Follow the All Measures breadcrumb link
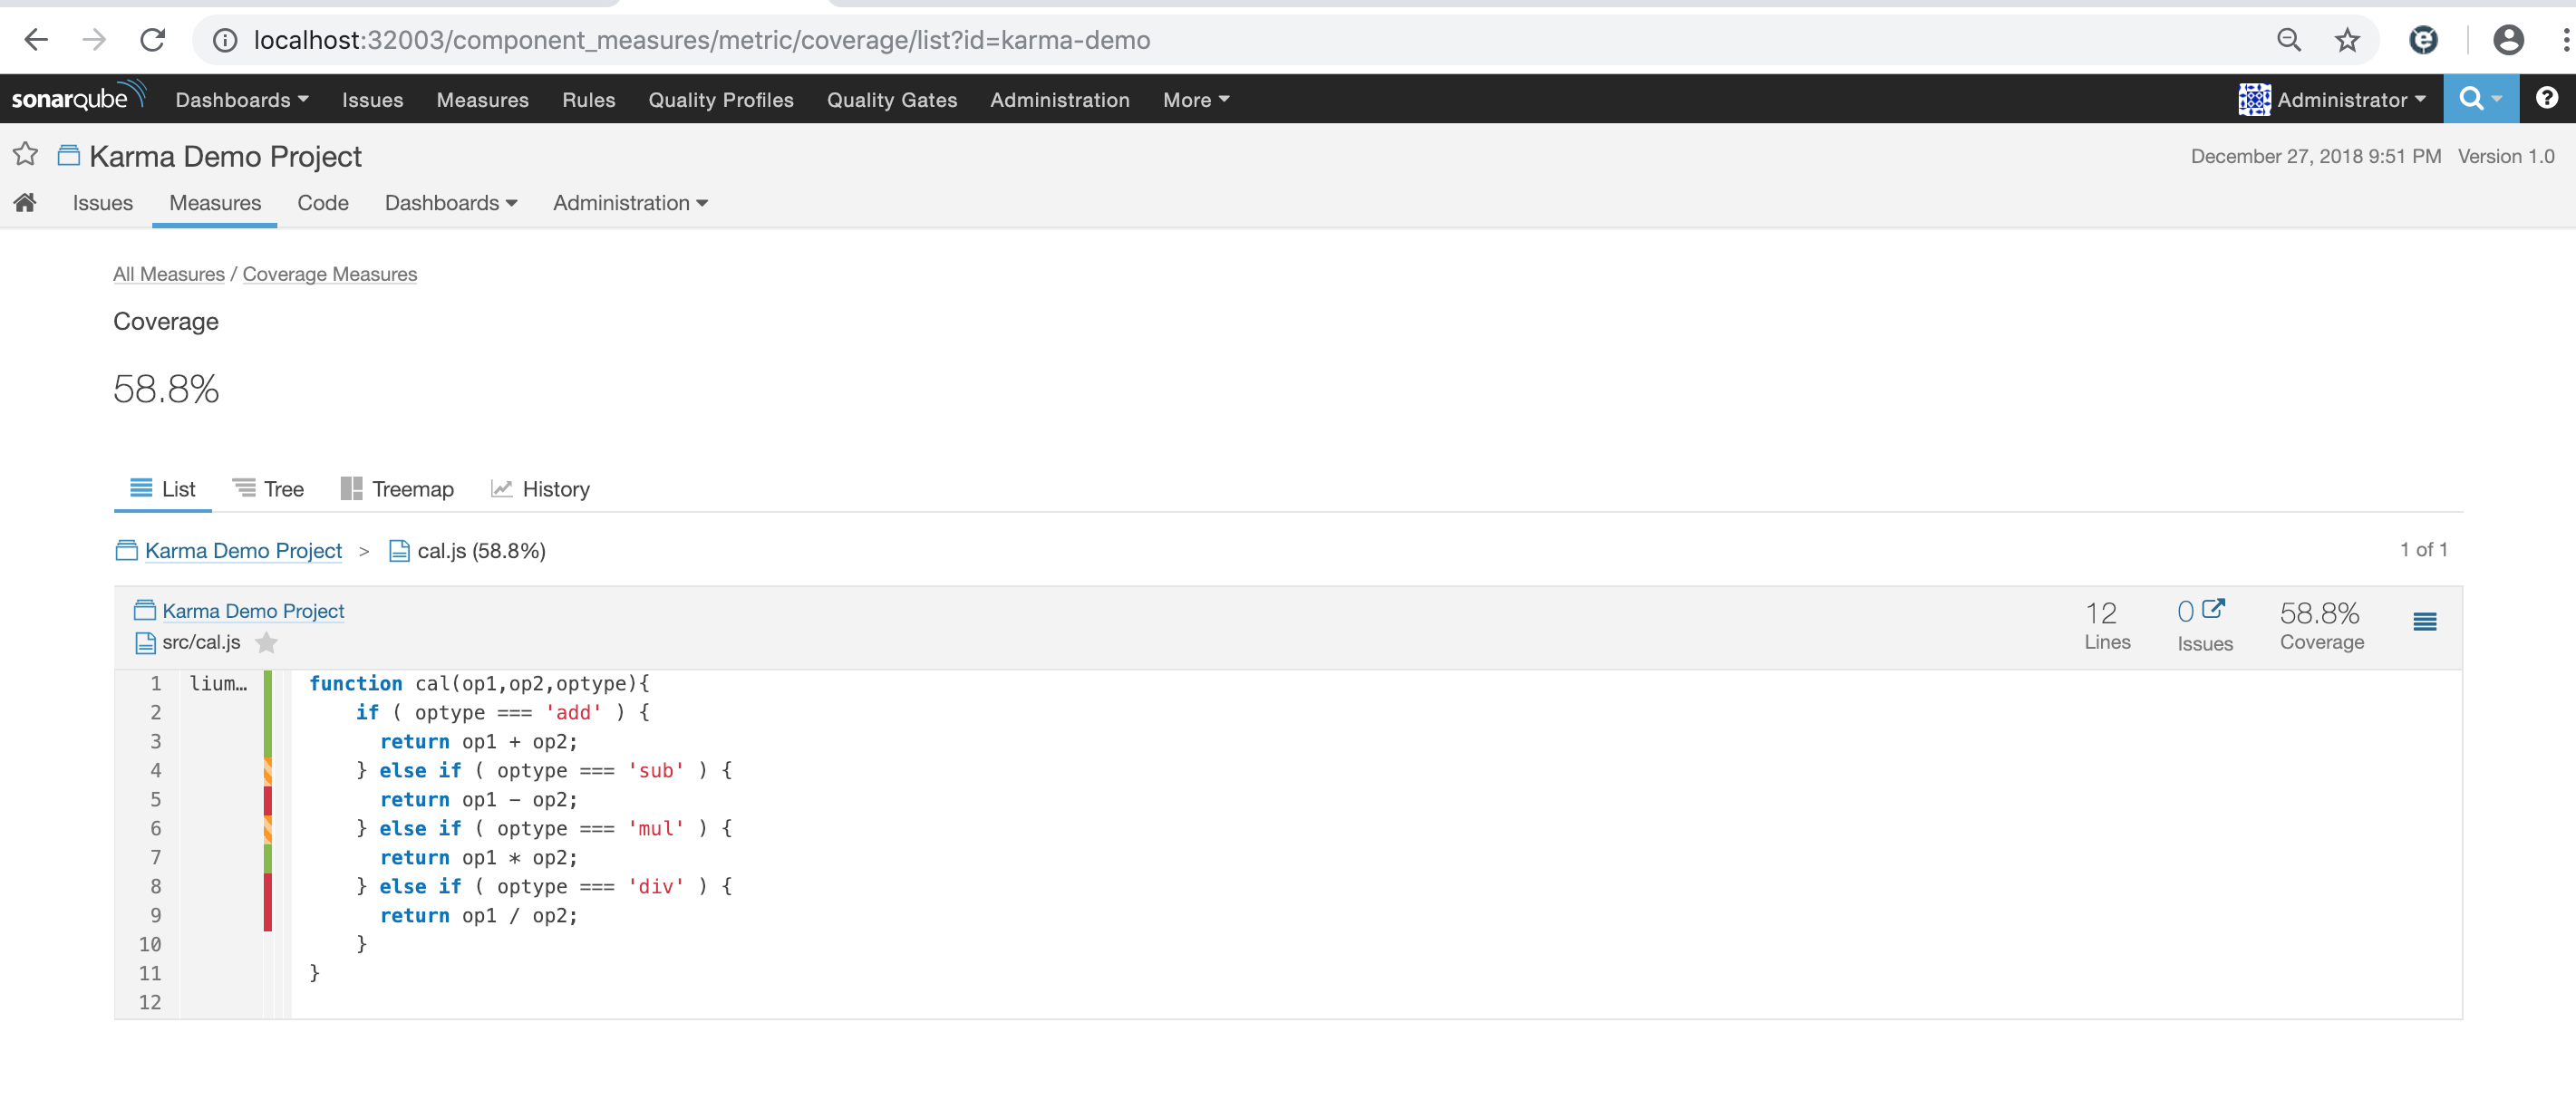The width and height of the screenshot is (2576, 1109). tap(168, 274)
